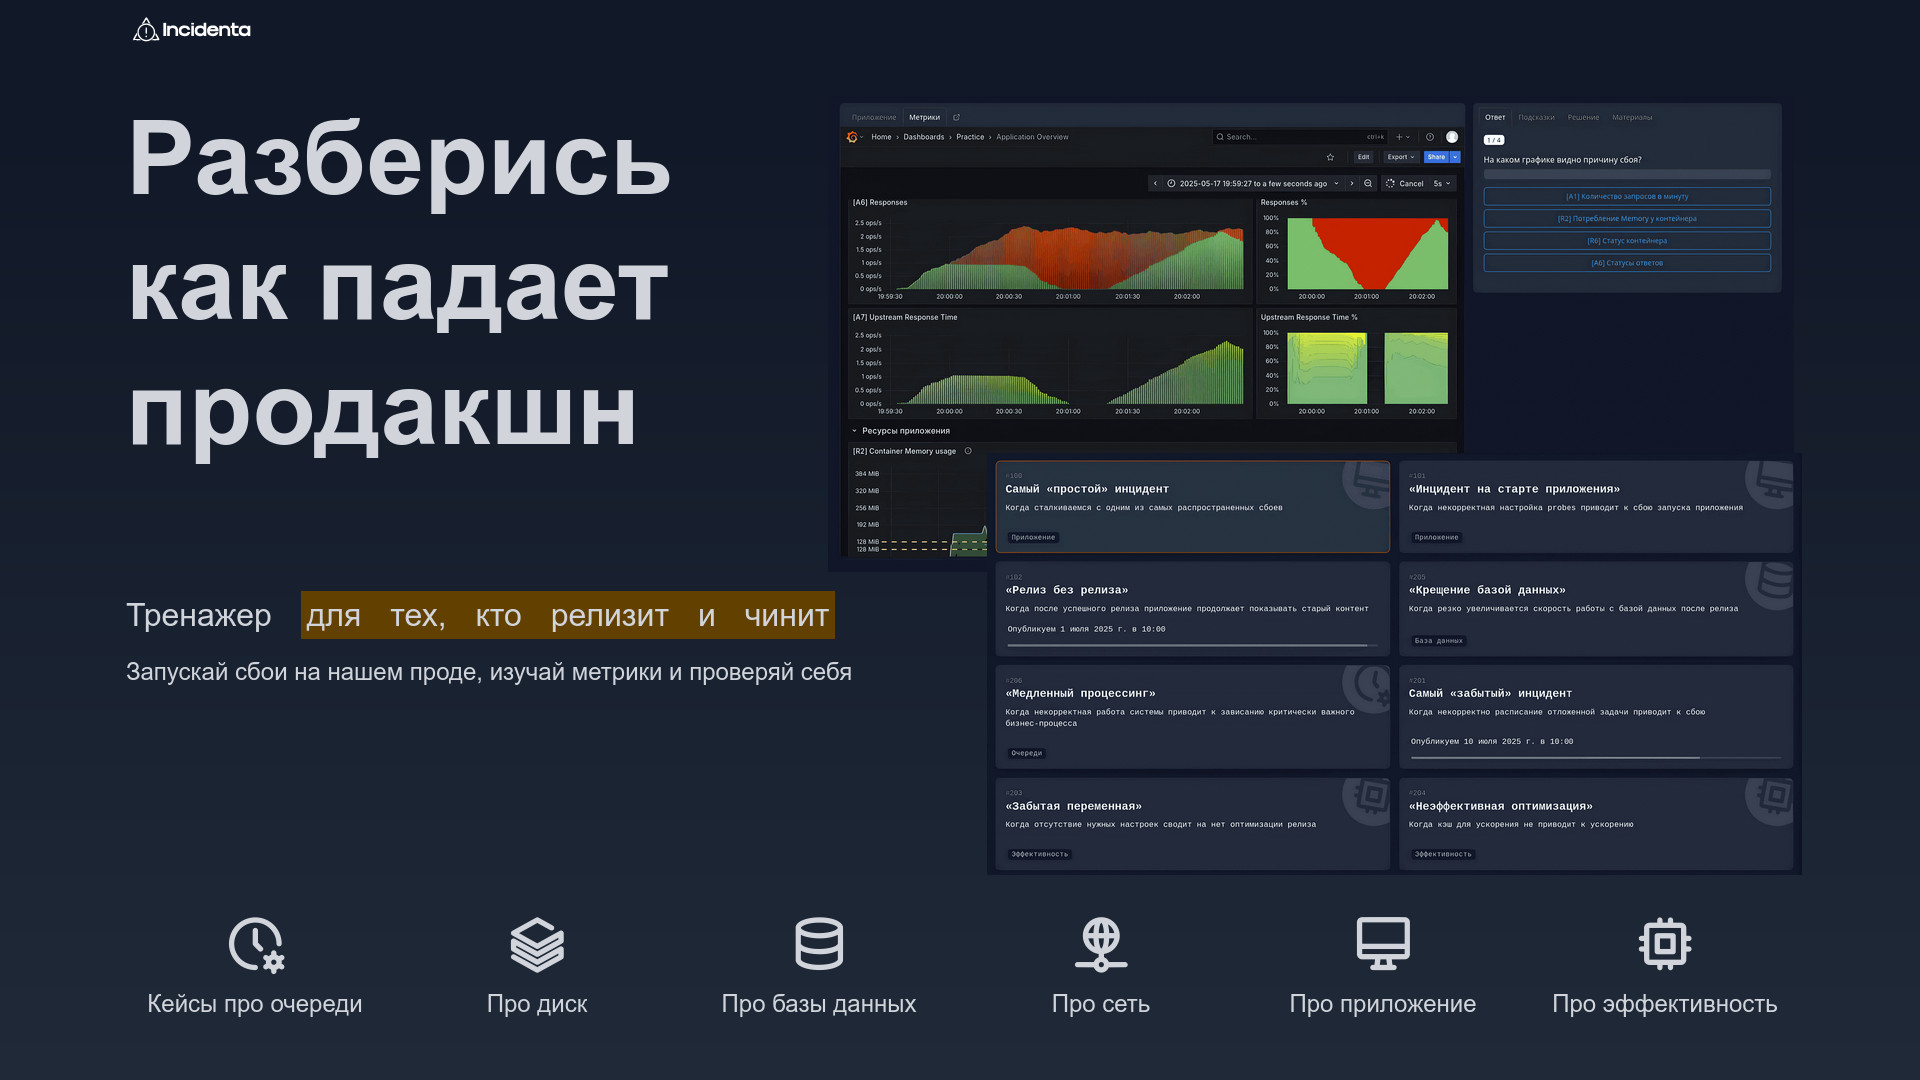
Task: Click the efficiency CPU chip icon
Action: pos(1665,944)
